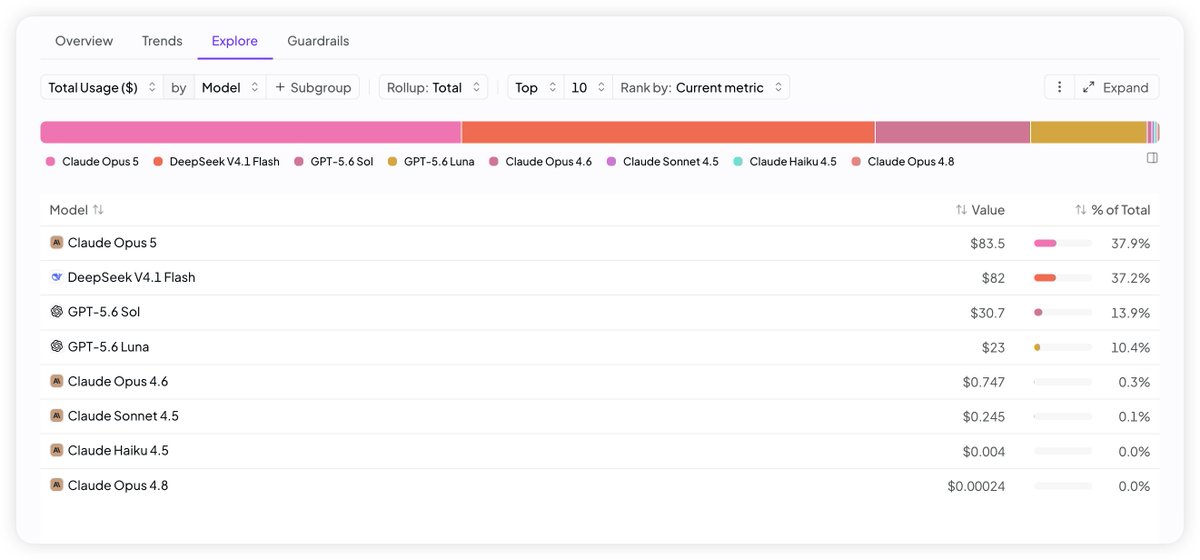Click the 37.2% share progress bar

point(1062,278)
